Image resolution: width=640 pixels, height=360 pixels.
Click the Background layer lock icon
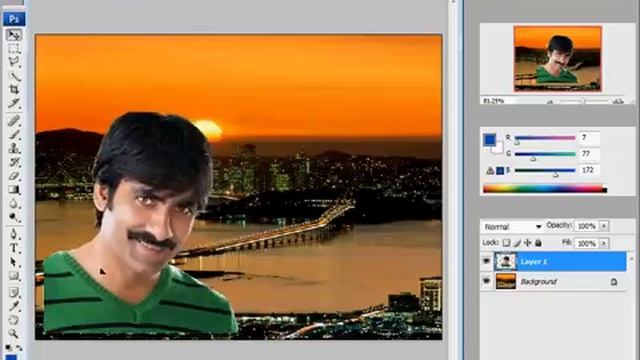coord(614,282)
